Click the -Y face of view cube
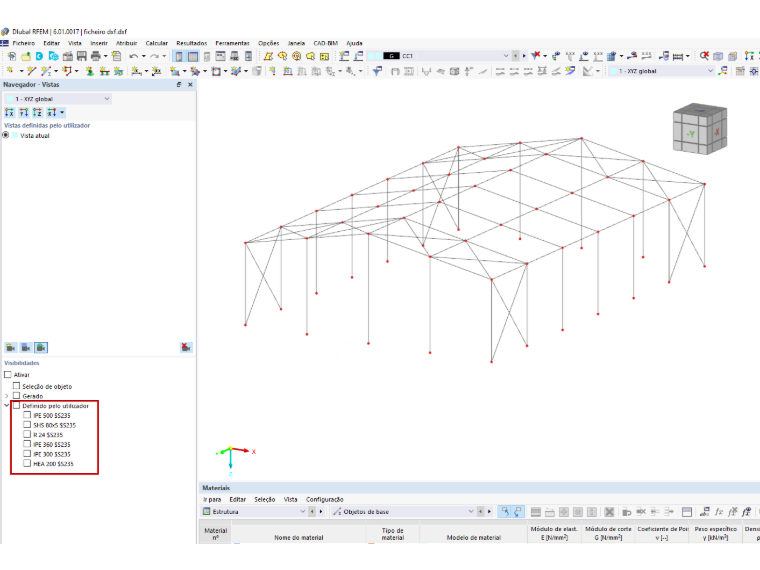Image resolution: width=760 pixels, height=570 pixels. [x=690, y=134]
